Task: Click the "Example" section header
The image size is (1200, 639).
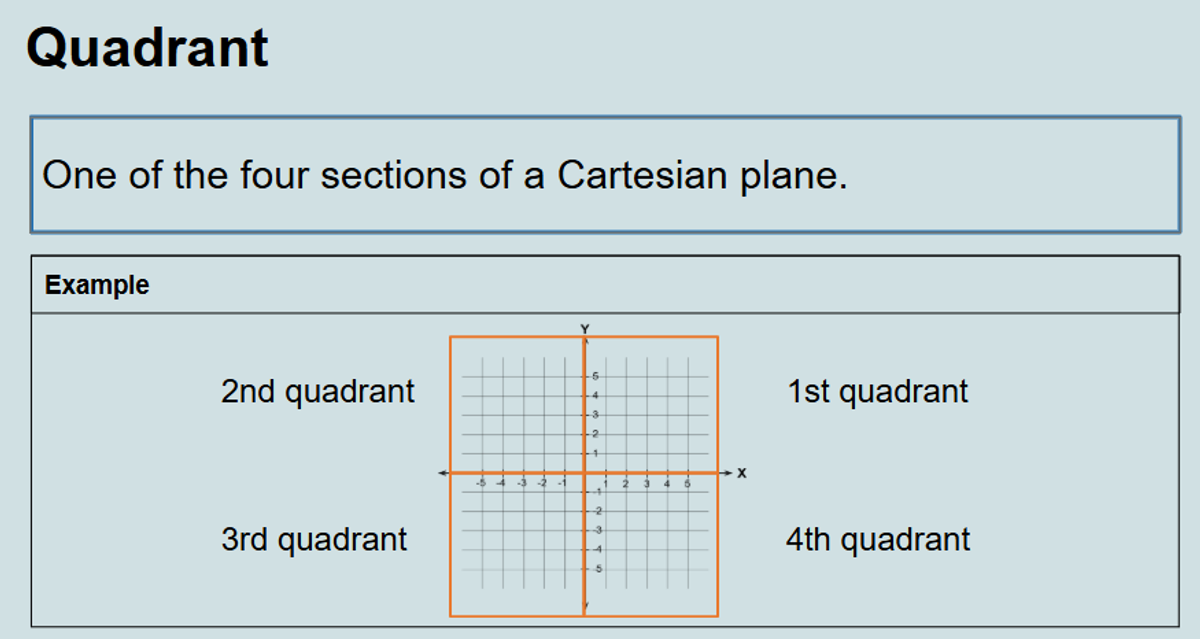Action: click(97, 285)
